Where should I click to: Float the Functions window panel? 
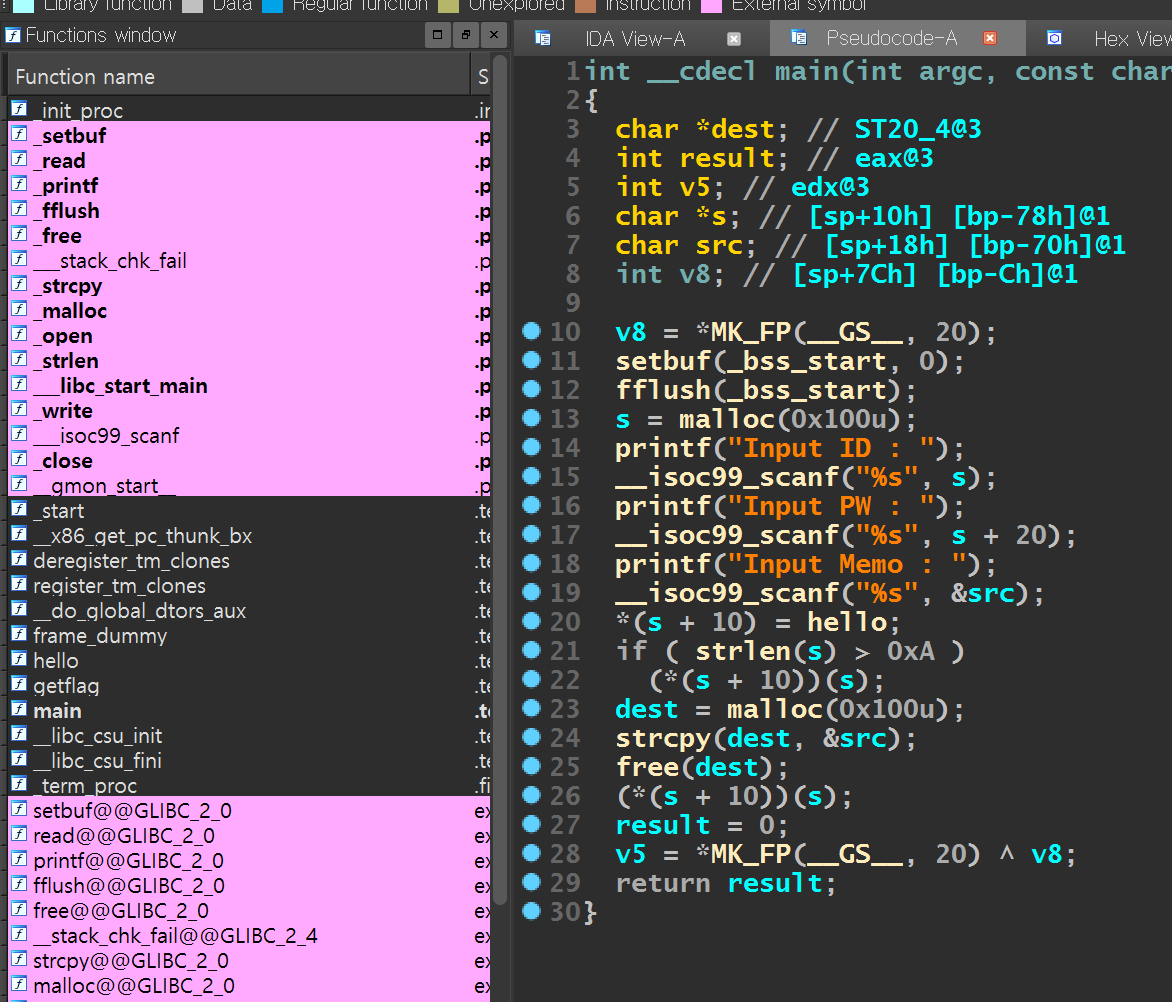(466, 36)
